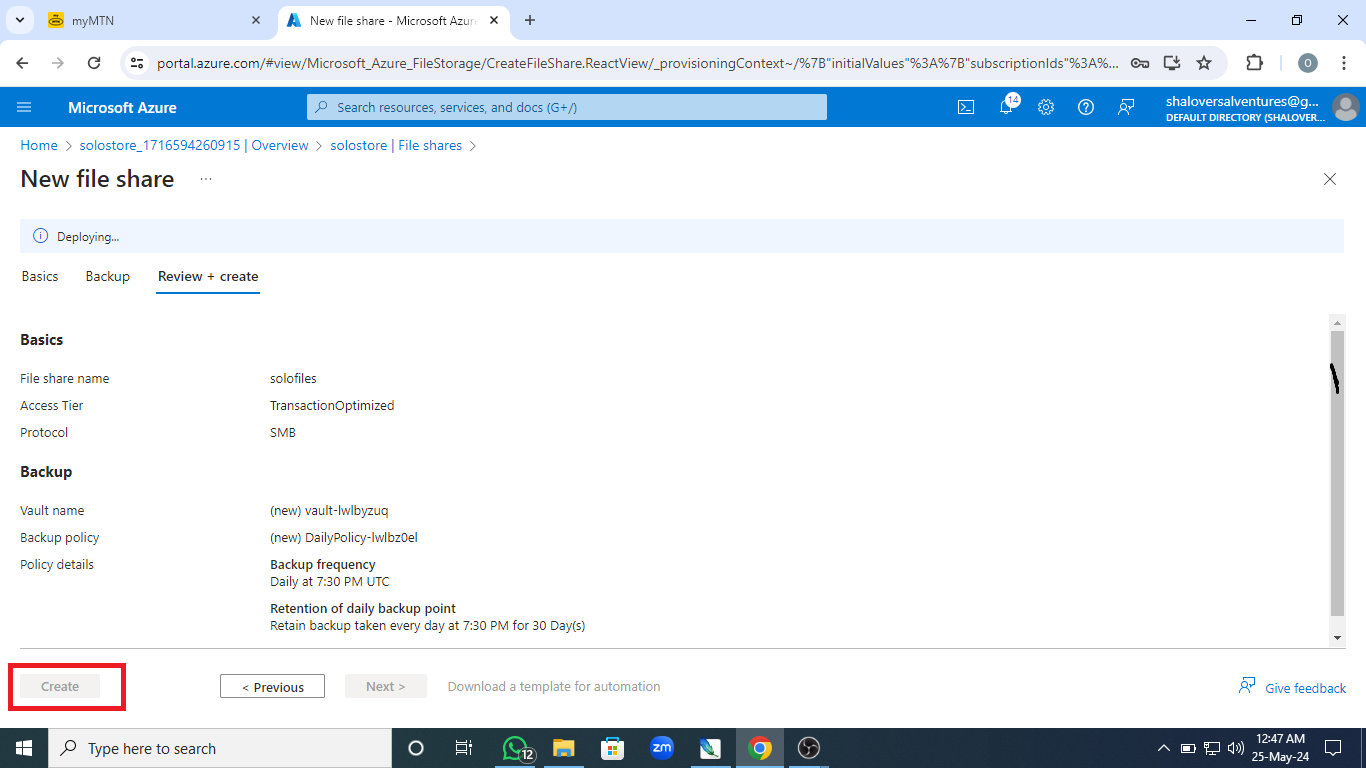Show hidden system tray icons
The width and height of the screenshot is (1366, 768).
pos(1163,748)
